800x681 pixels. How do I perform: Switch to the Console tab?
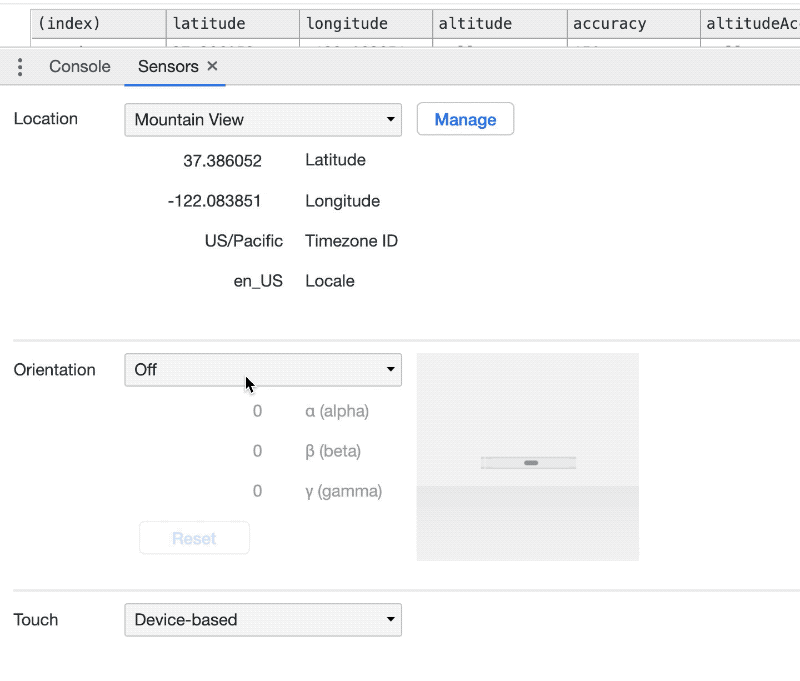pos(79,66)
